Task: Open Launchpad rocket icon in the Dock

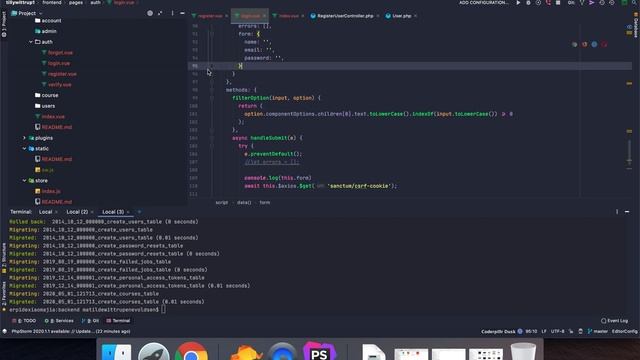Action: coord(153,352)
